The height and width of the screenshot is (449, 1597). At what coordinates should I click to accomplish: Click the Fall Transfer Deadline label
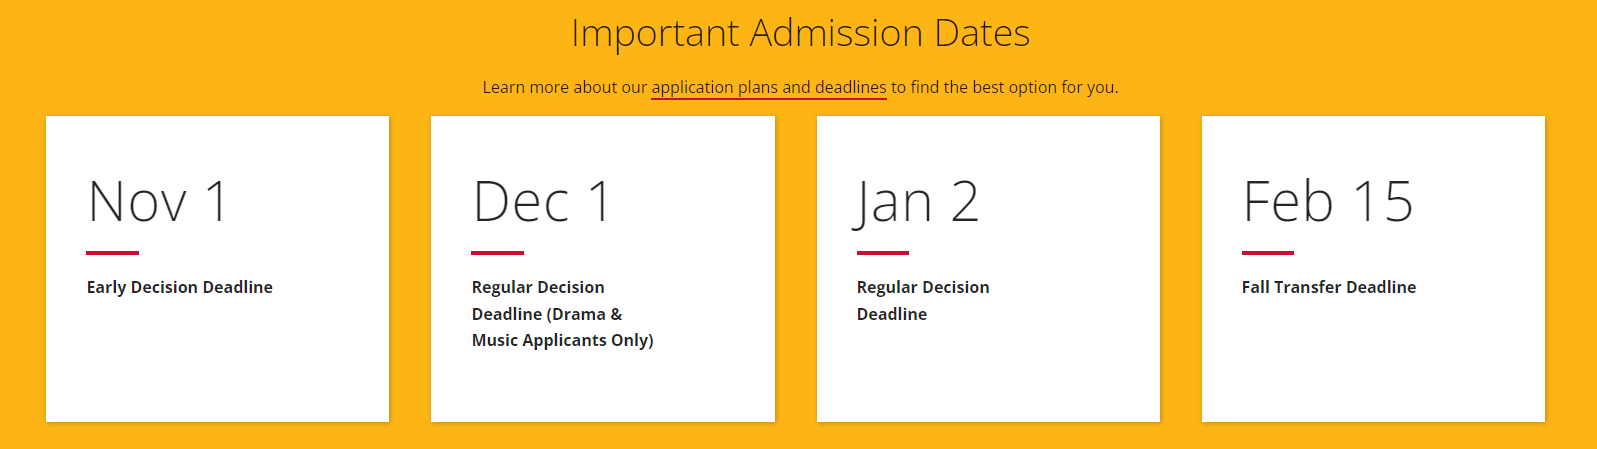pos(1329,287)
